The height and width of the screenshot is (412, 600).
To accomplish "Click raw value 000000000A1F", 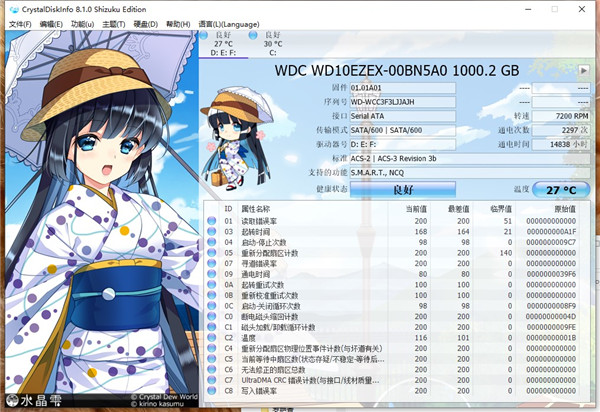I will pyautogui.click(x=551, y=232).
